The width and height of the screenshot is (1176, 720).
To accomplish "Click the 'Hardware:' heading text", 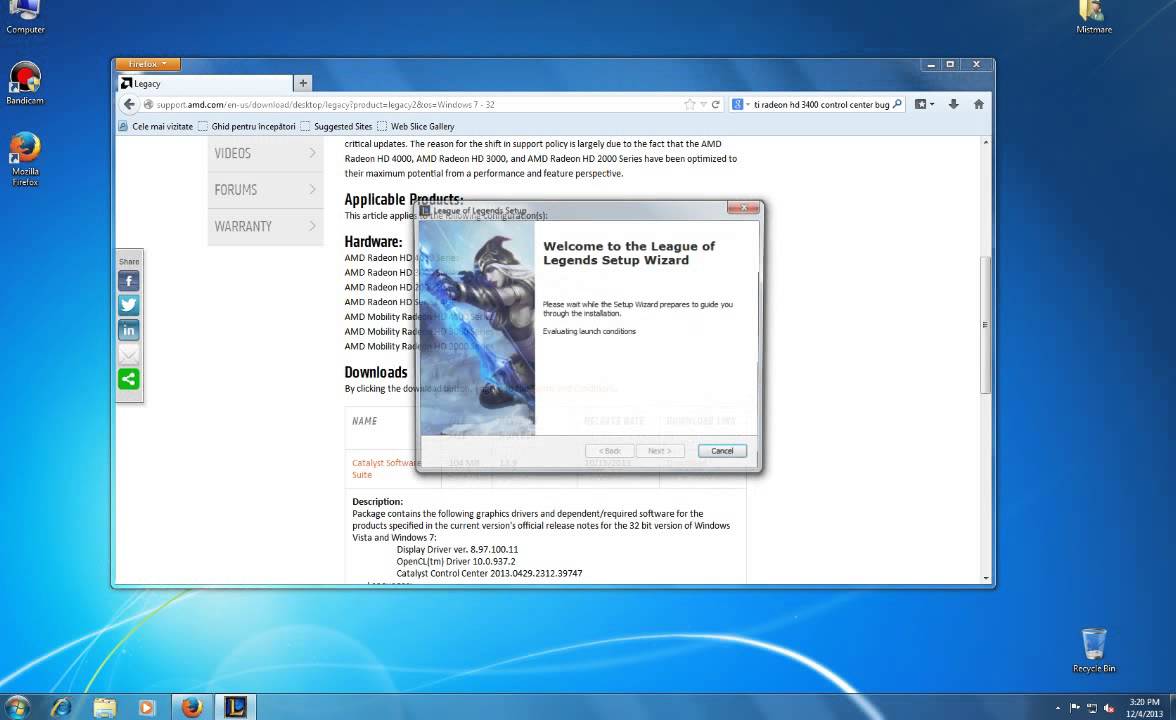I will point(373,242).
